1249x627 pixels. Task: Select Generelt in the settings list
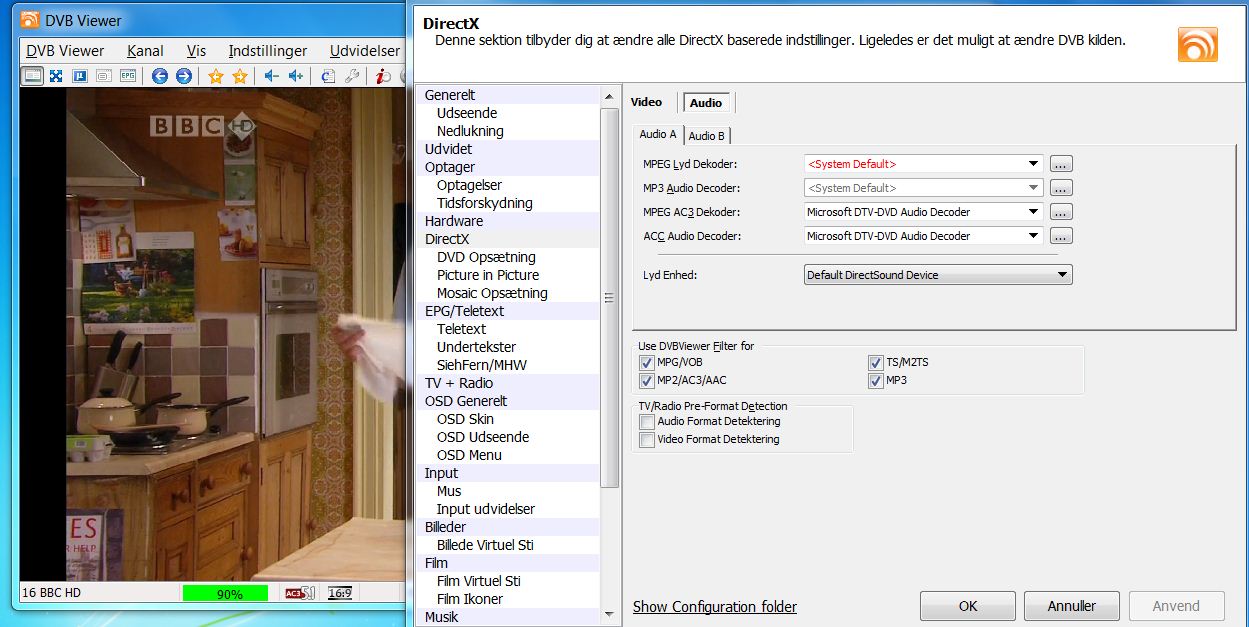tap(450, 95)
